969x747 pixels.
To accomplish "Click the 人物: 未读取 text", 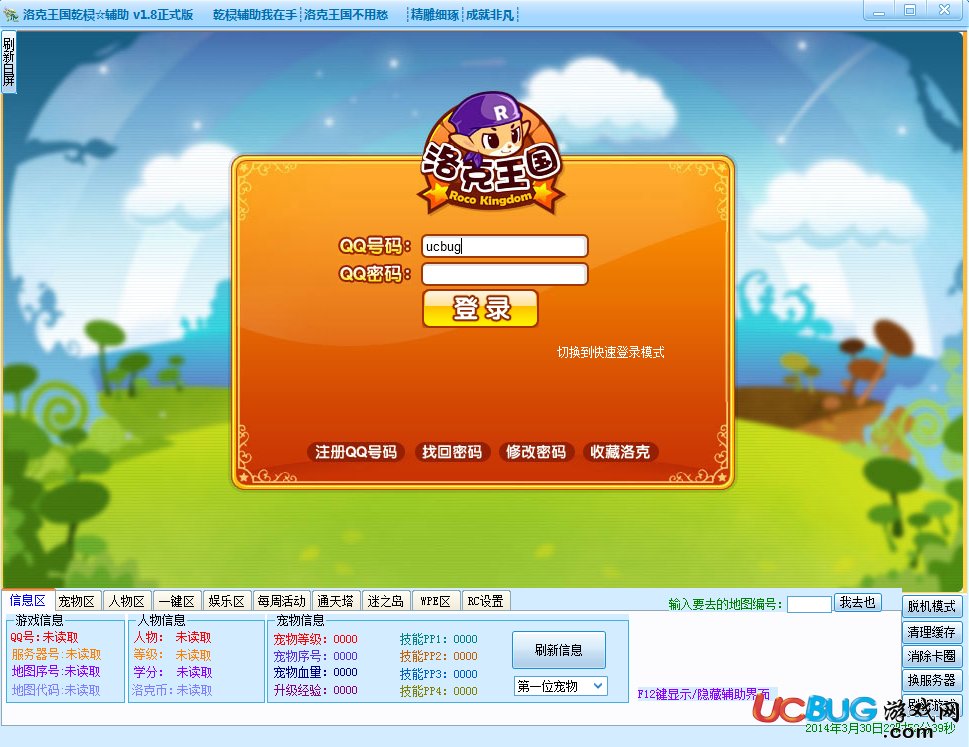I will pos(172,637).
